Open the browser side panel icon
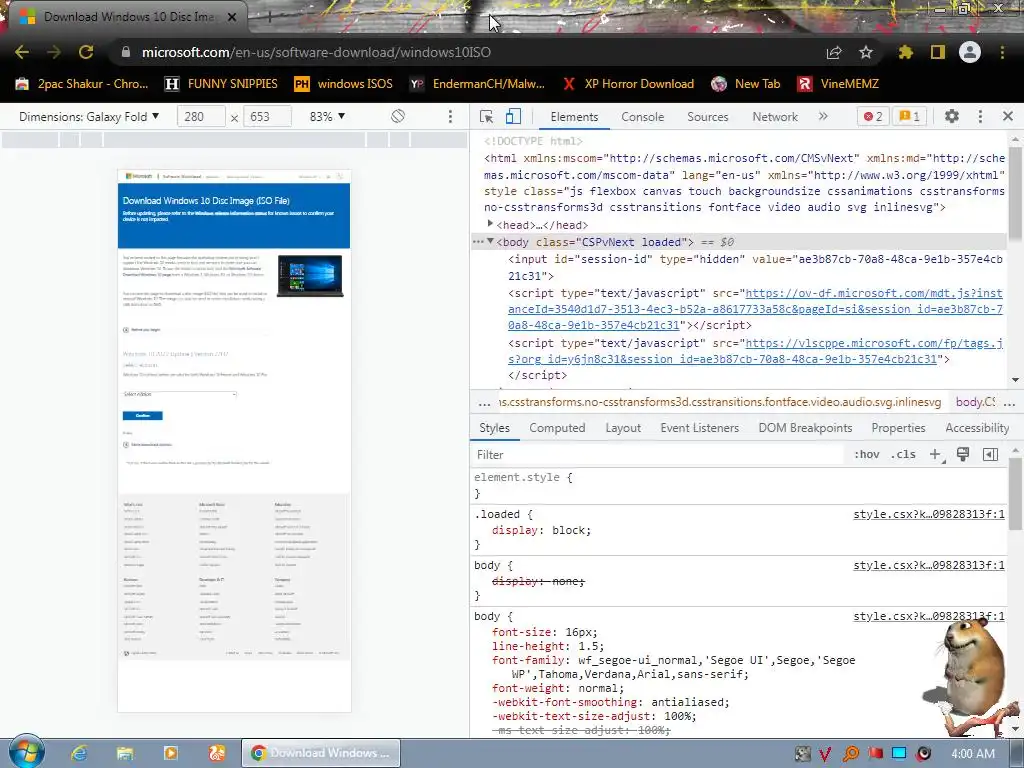1024x768 pixels. [938, 52]
